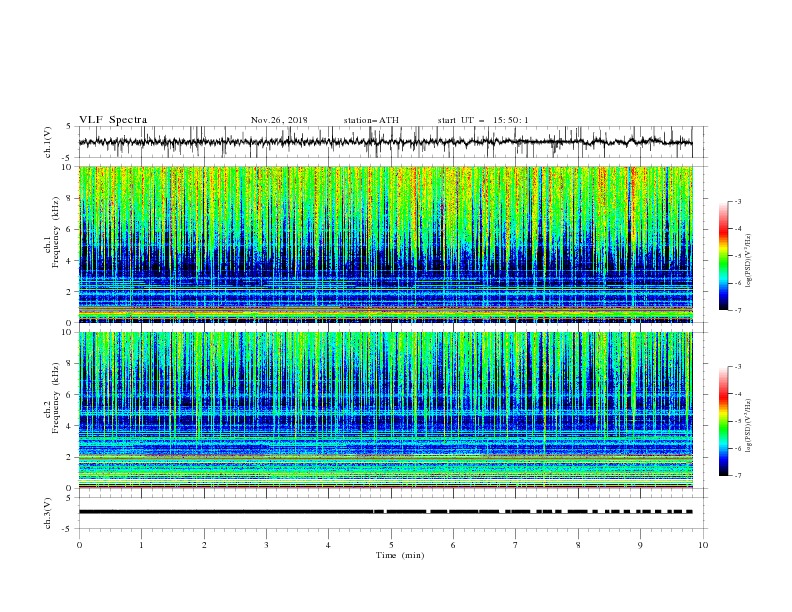Click the ch.2 "Frequency (kHz)" axis label
This screenshot has height=612, width=792.
click(56, 398)
